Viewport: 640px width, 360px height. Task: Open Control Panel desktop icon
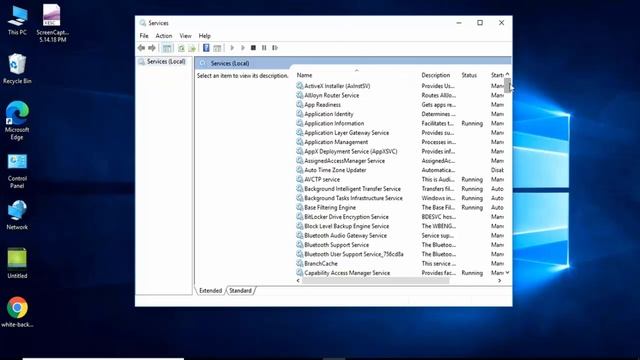click(x=17, y=171)
